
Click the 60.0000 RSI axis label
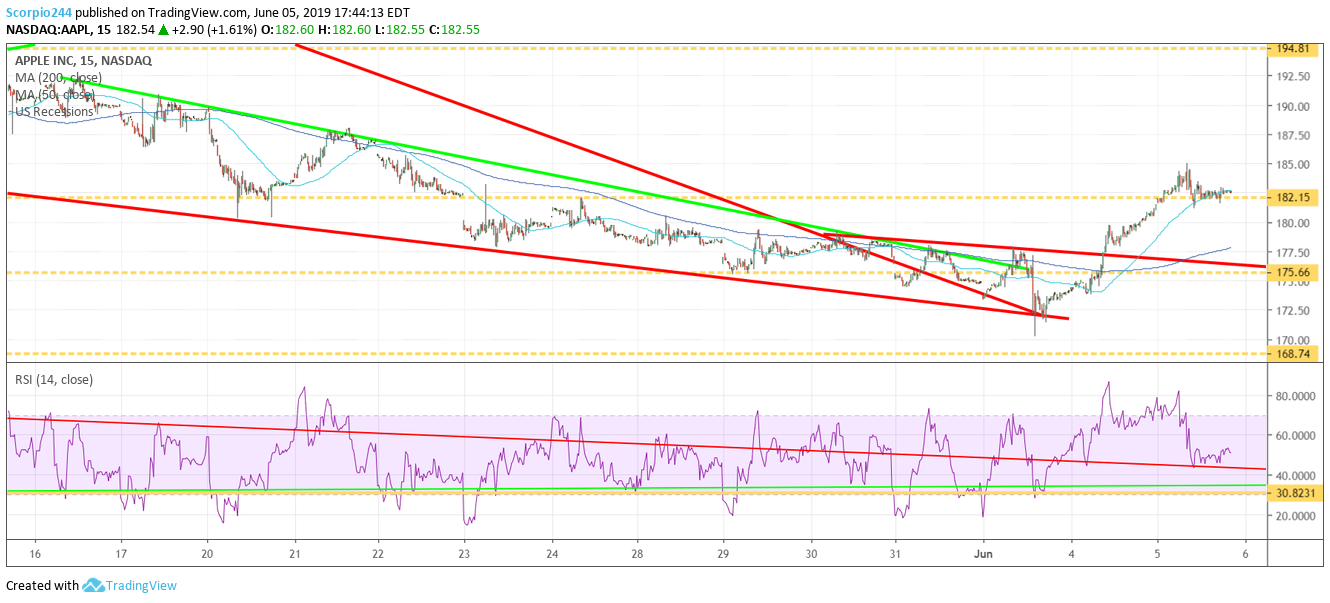pos(1298,436)
